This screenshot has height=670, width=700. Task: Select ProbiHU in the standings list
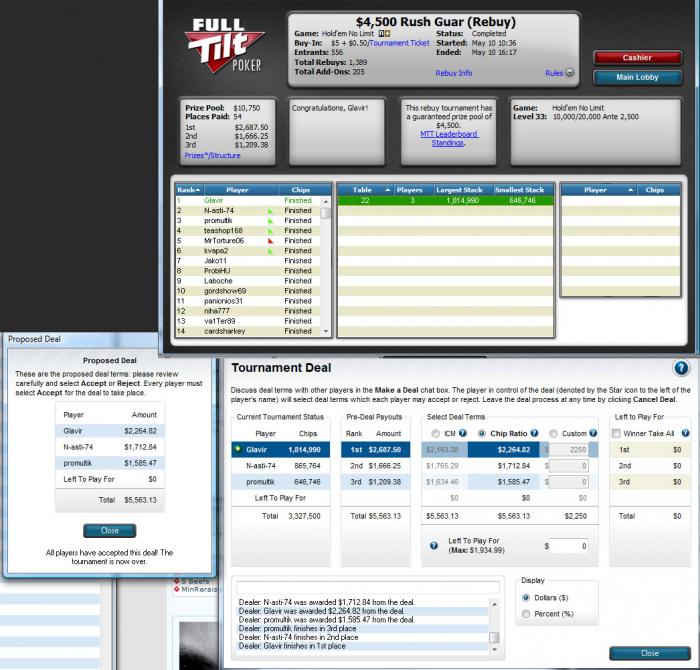[x=248, y=271]
